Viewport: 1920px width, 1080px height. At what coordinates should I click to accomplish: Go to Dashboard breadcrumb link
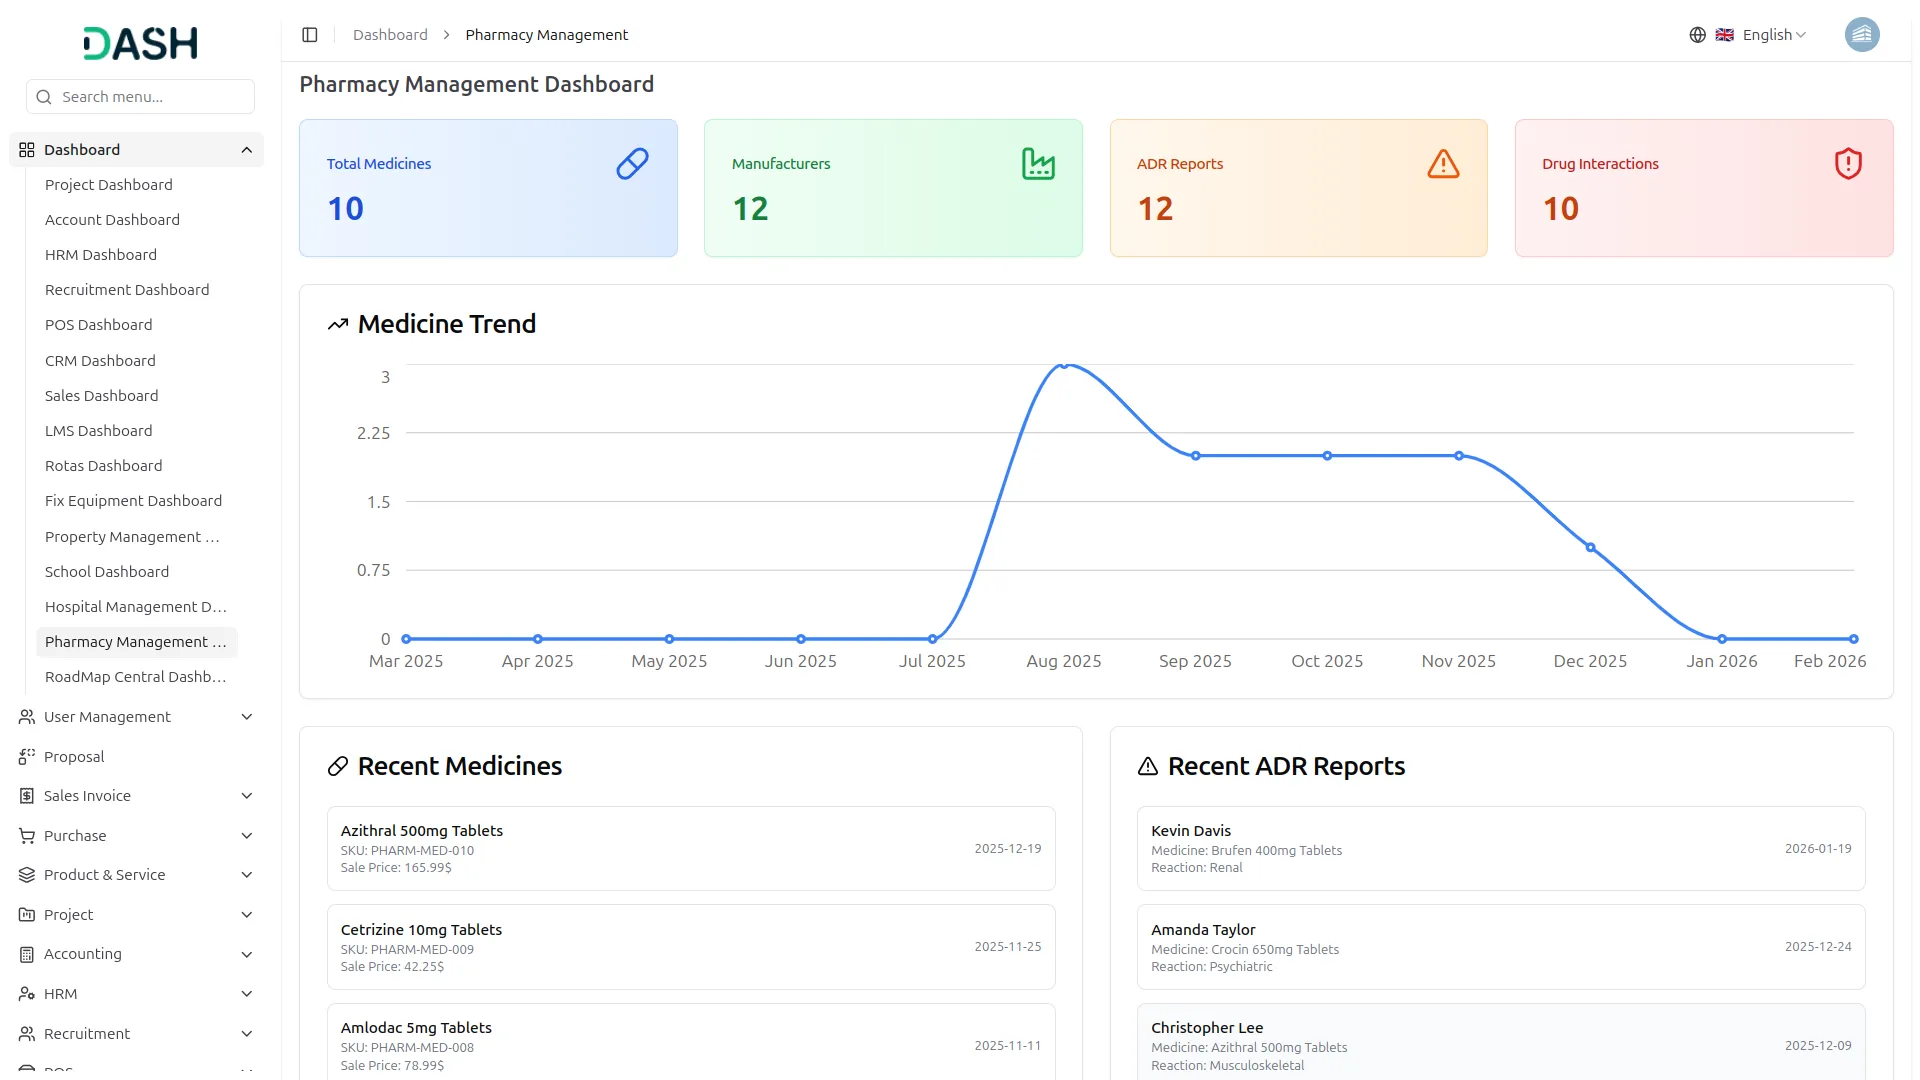click(390, 35)
